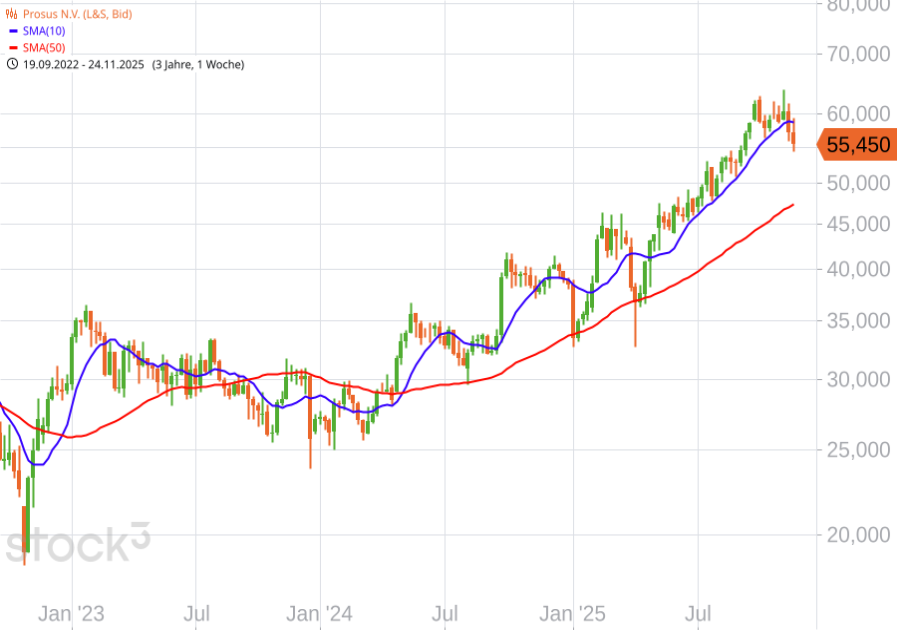Select the SMA(50) legend text

pos(43,48)
